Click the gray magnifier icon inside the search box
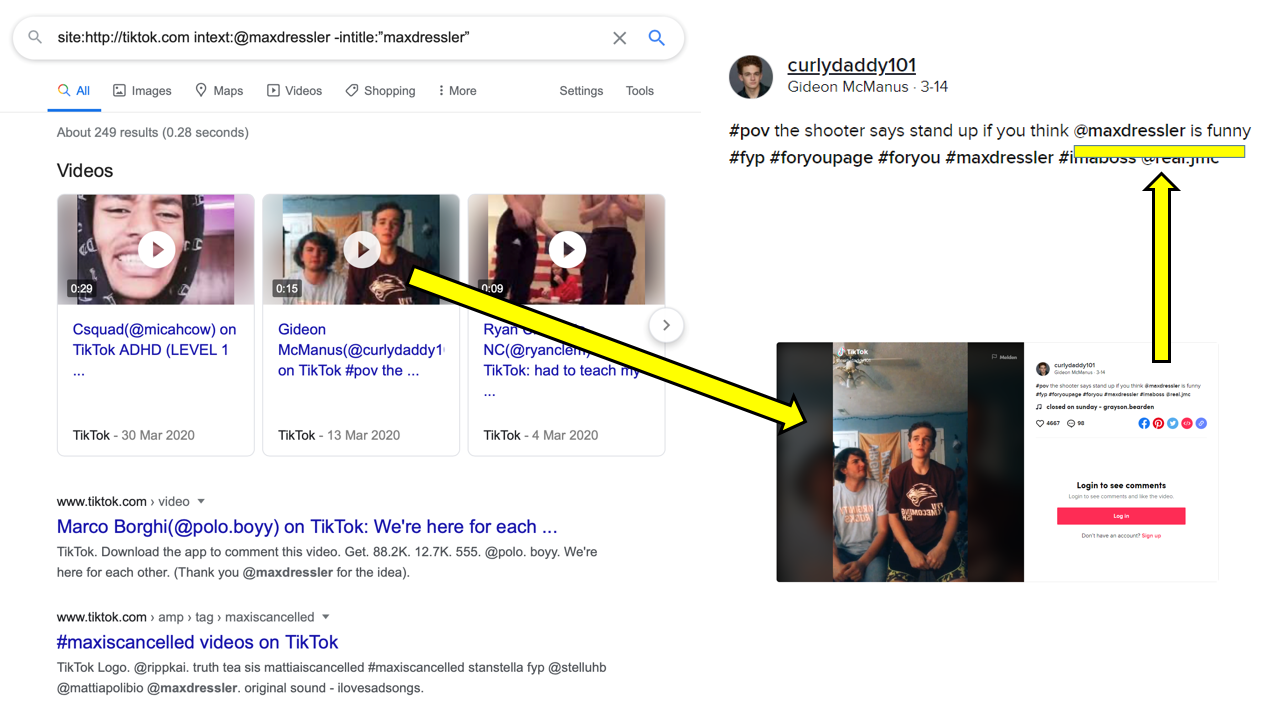 click(35, 37)
